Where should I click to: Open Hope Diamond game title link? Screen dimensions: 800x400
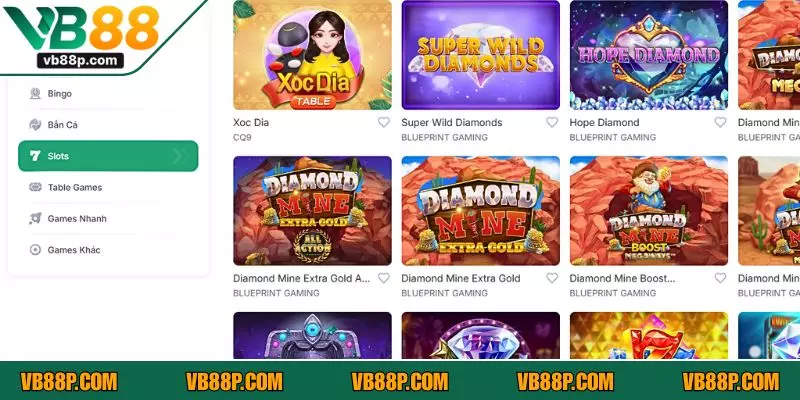coord(604,122)
